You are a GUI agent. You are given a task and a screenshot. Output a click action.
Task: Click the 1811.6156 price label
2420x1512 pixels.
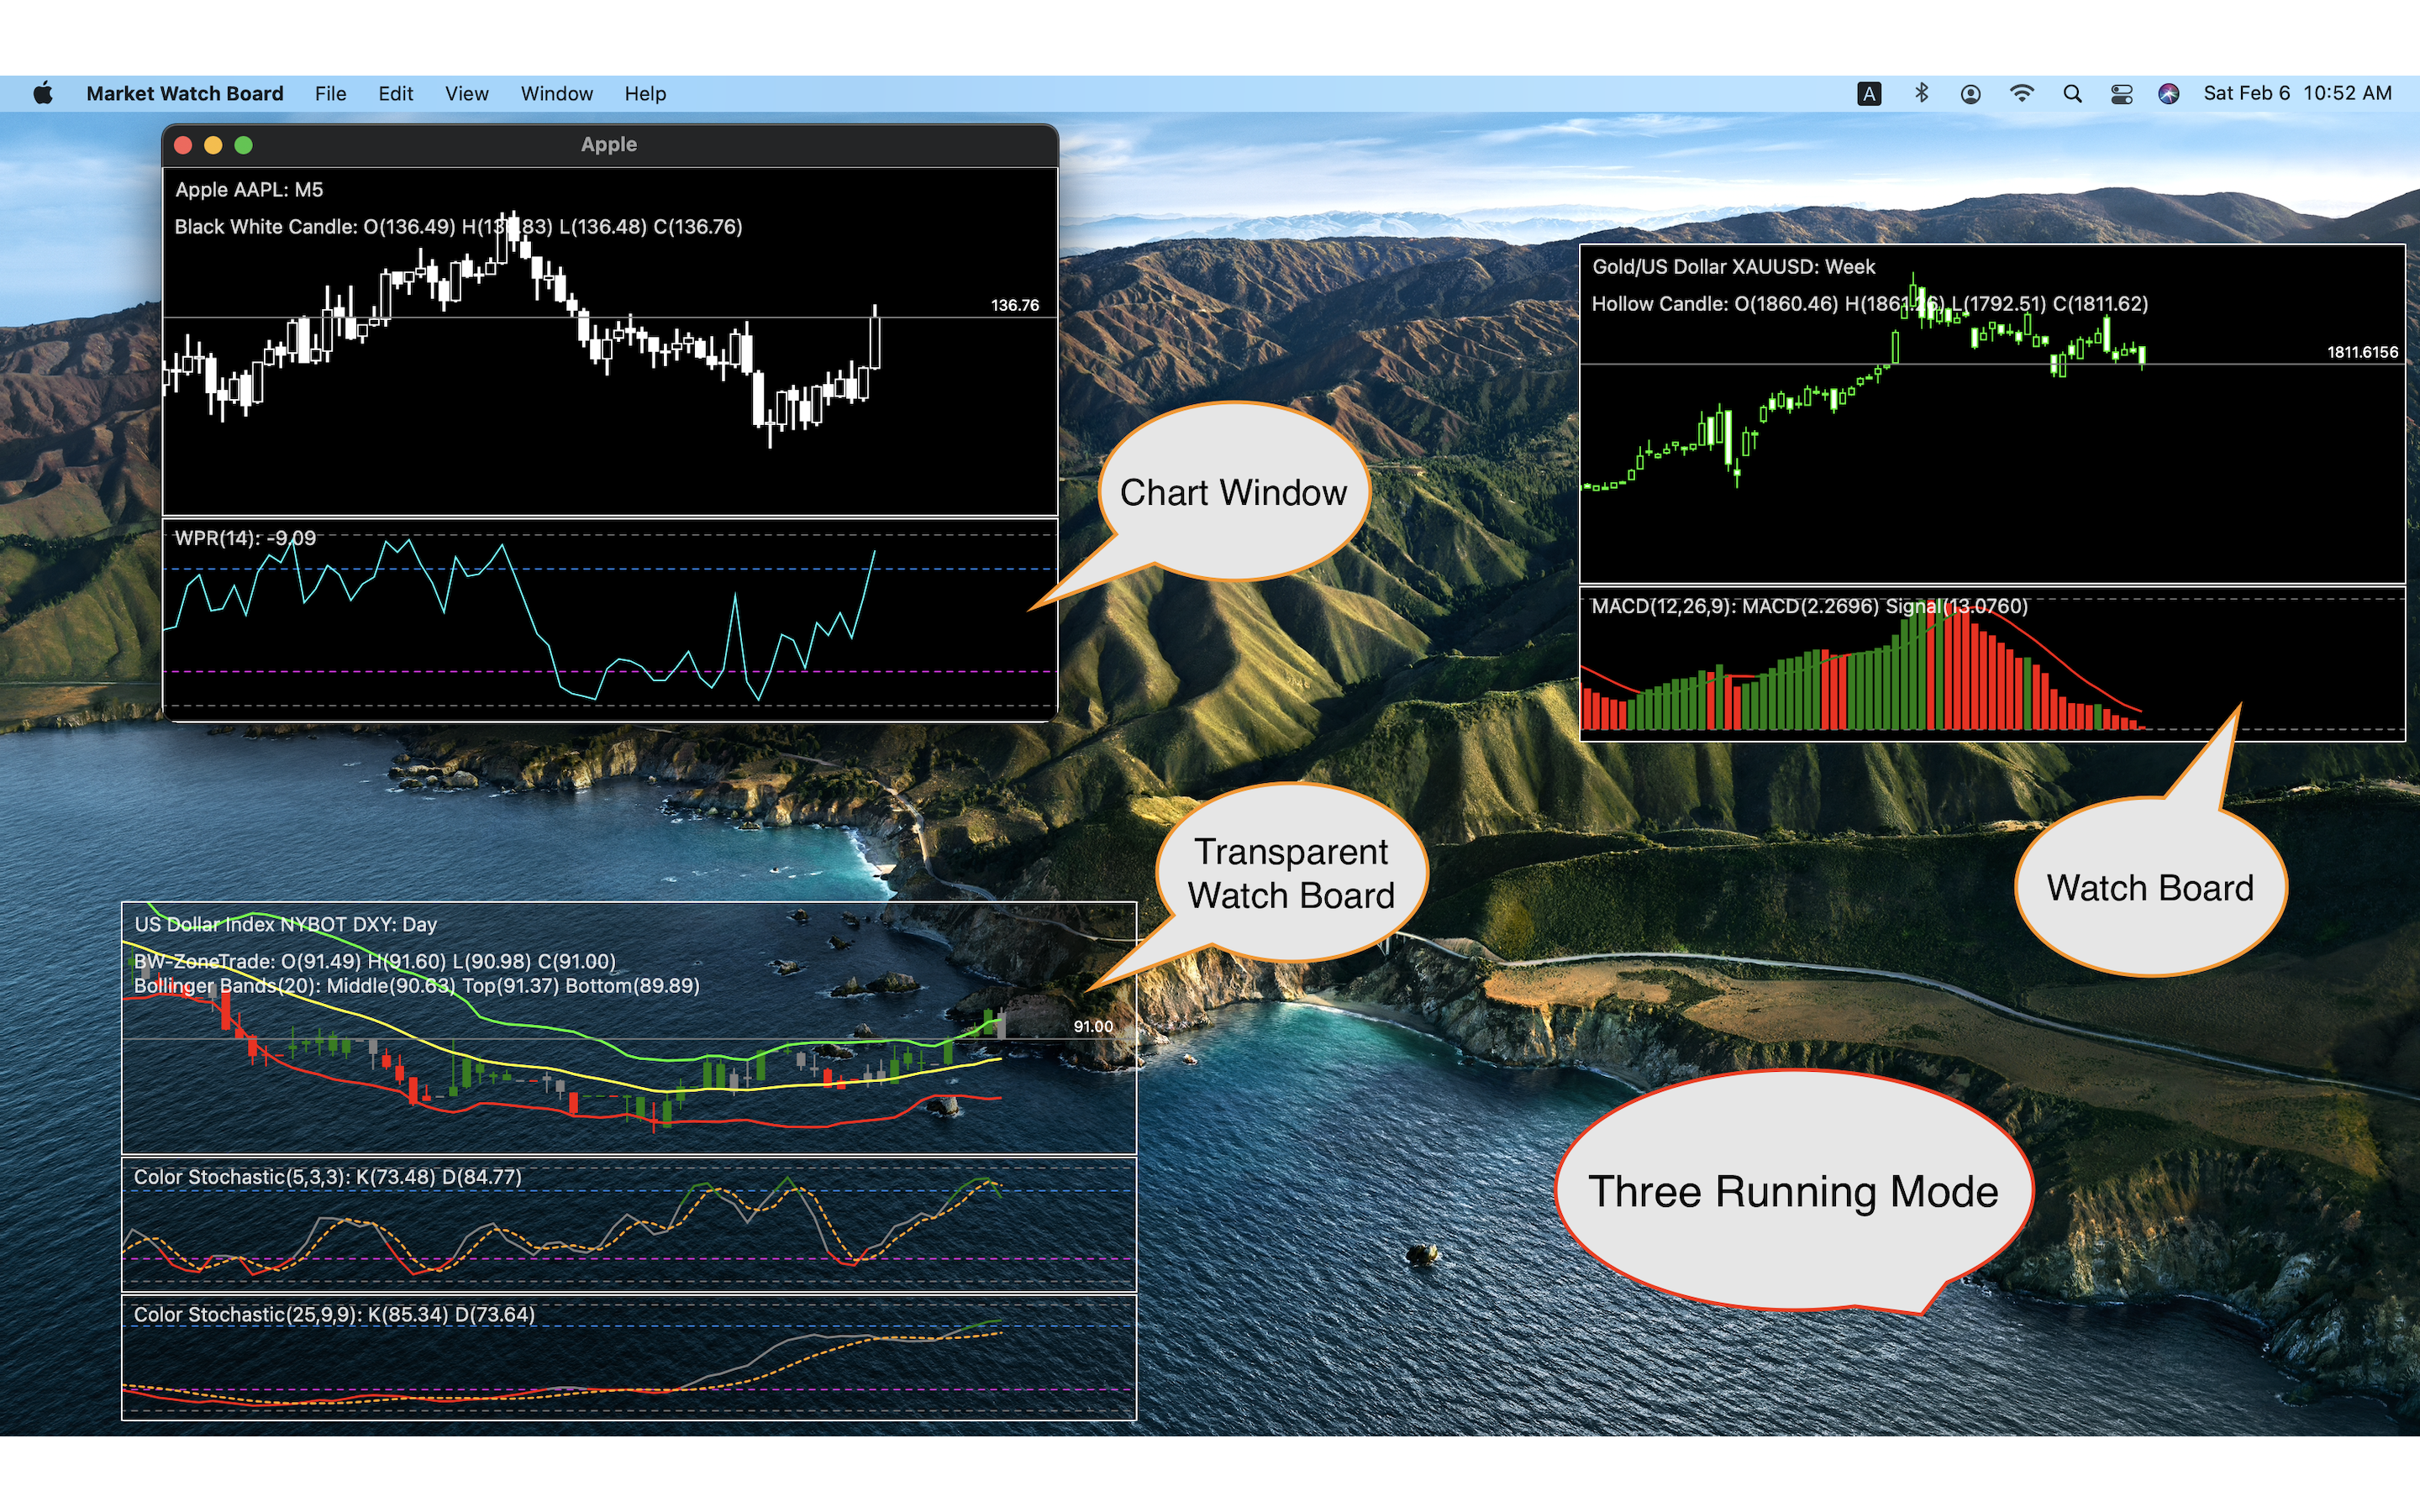tap(2362, 352)
